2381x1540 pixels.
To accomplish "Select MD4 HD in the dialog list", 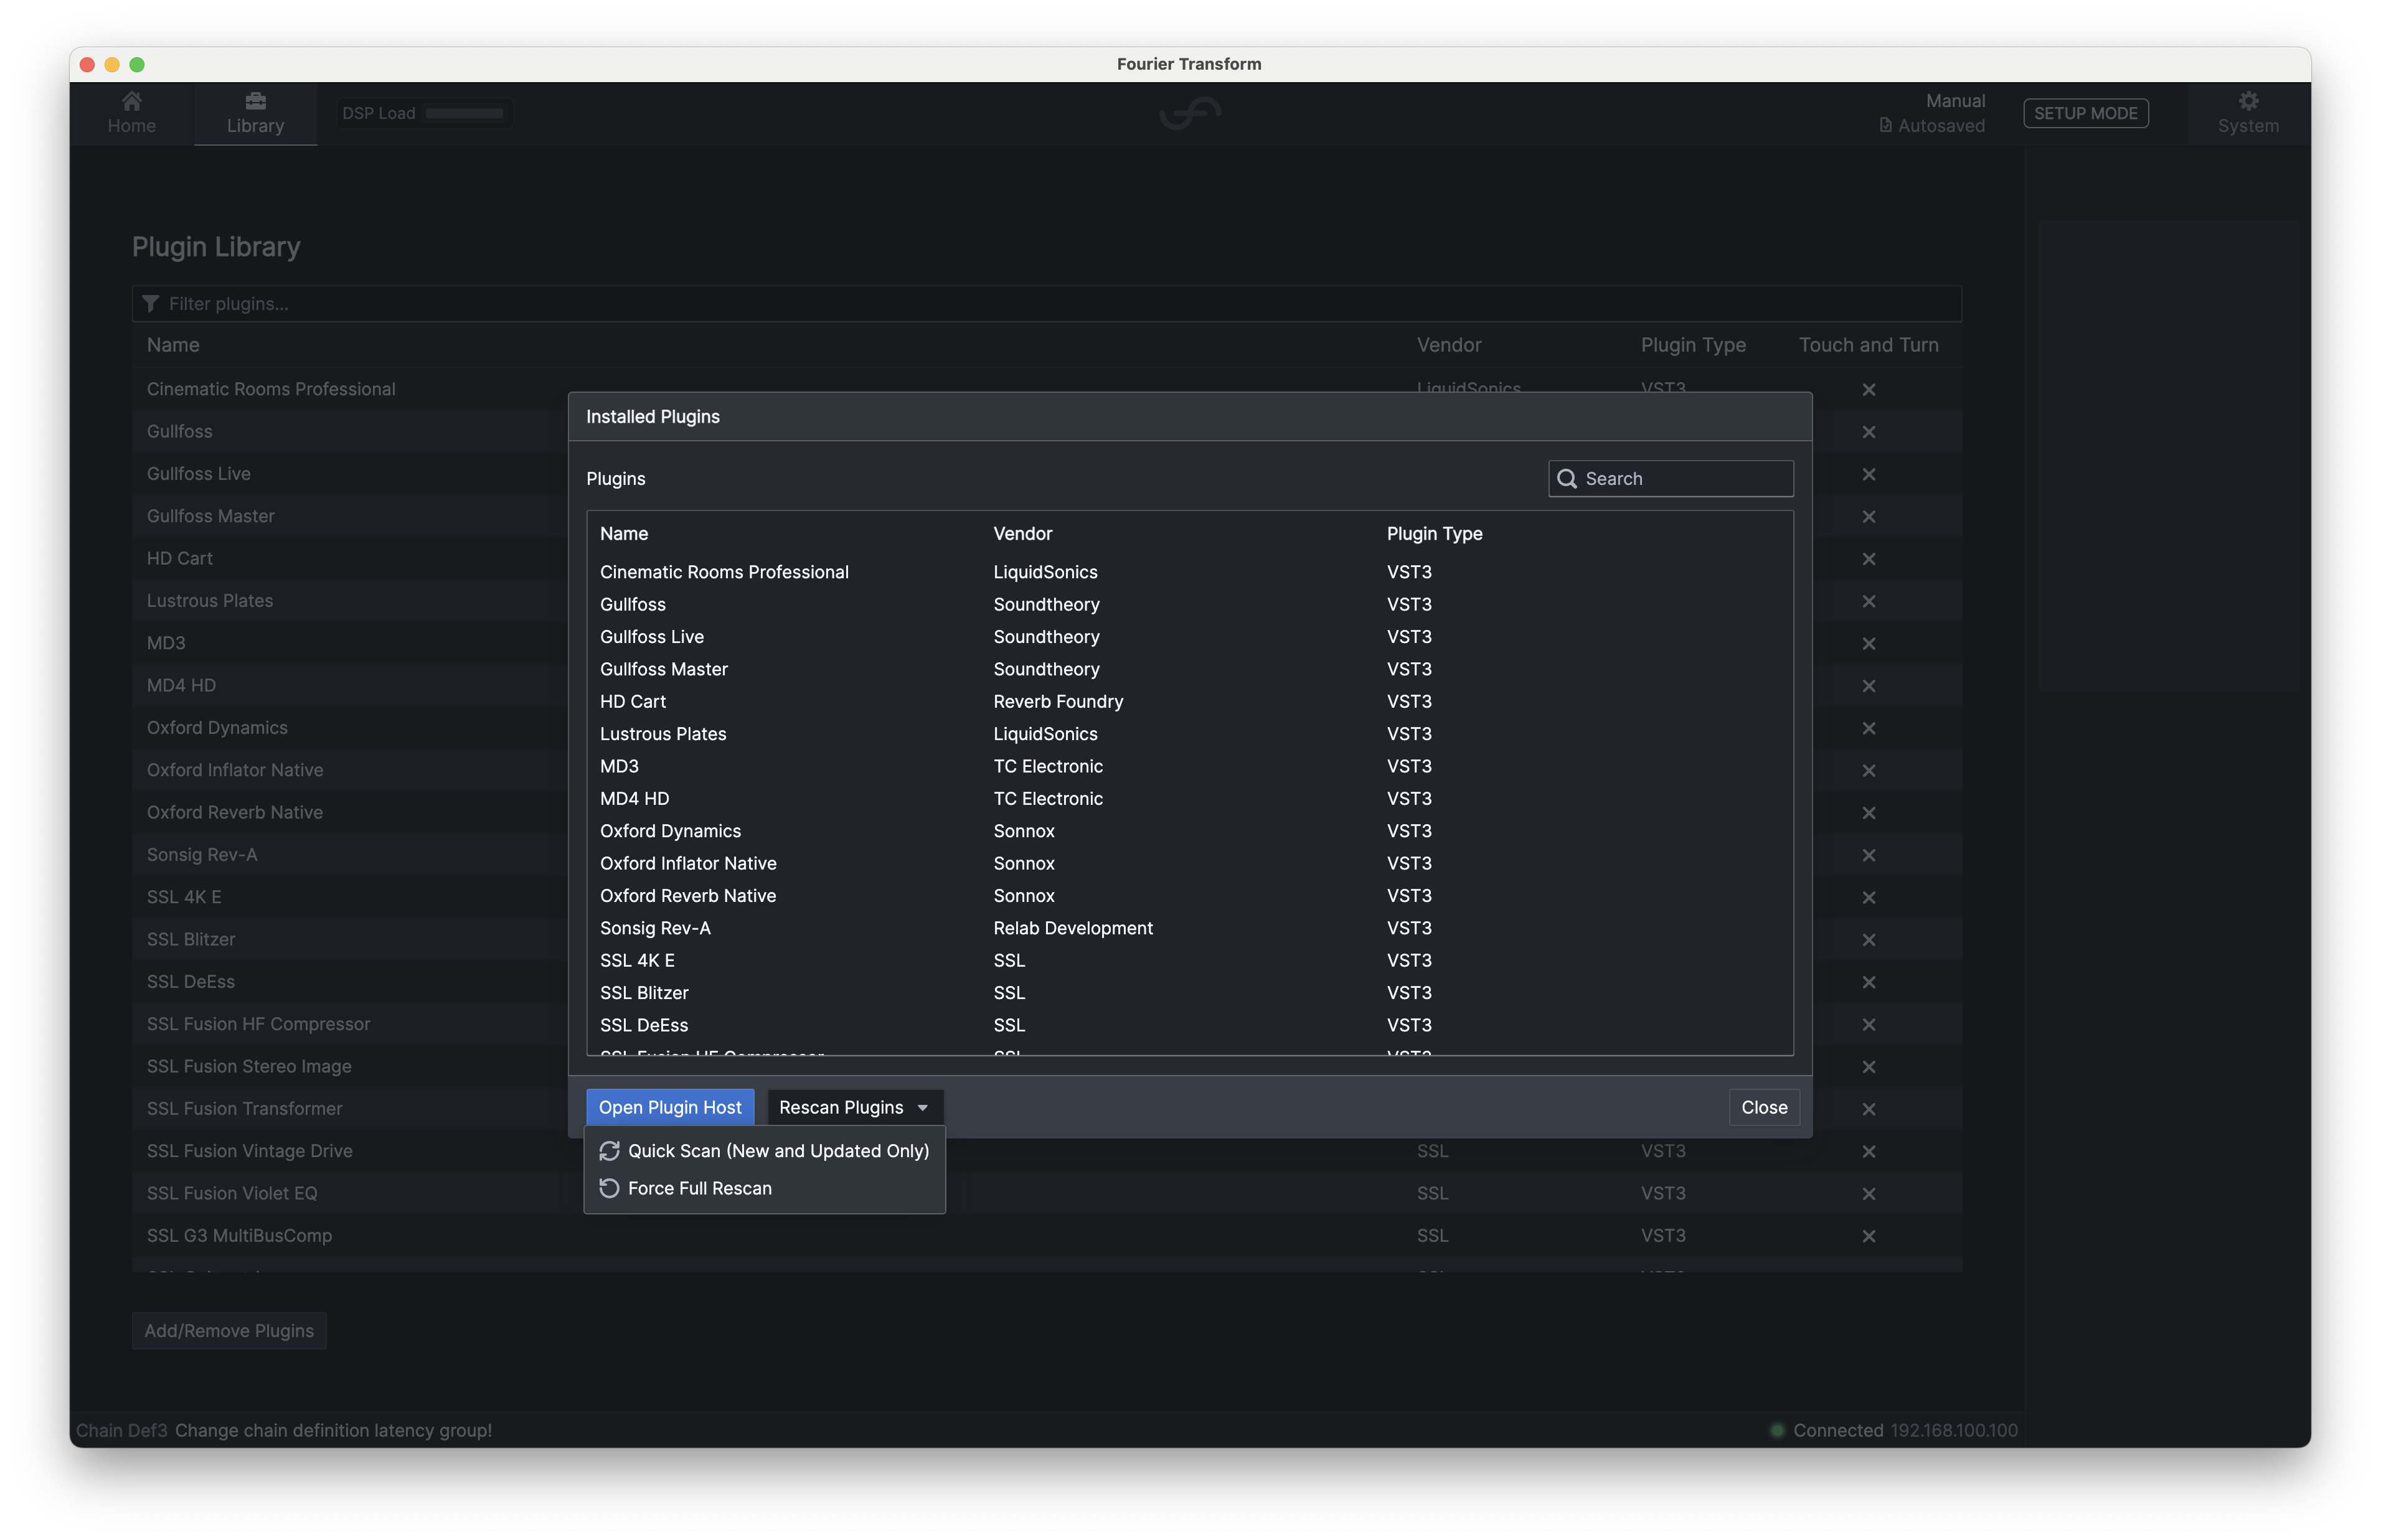I will [x=1189, y=798].
